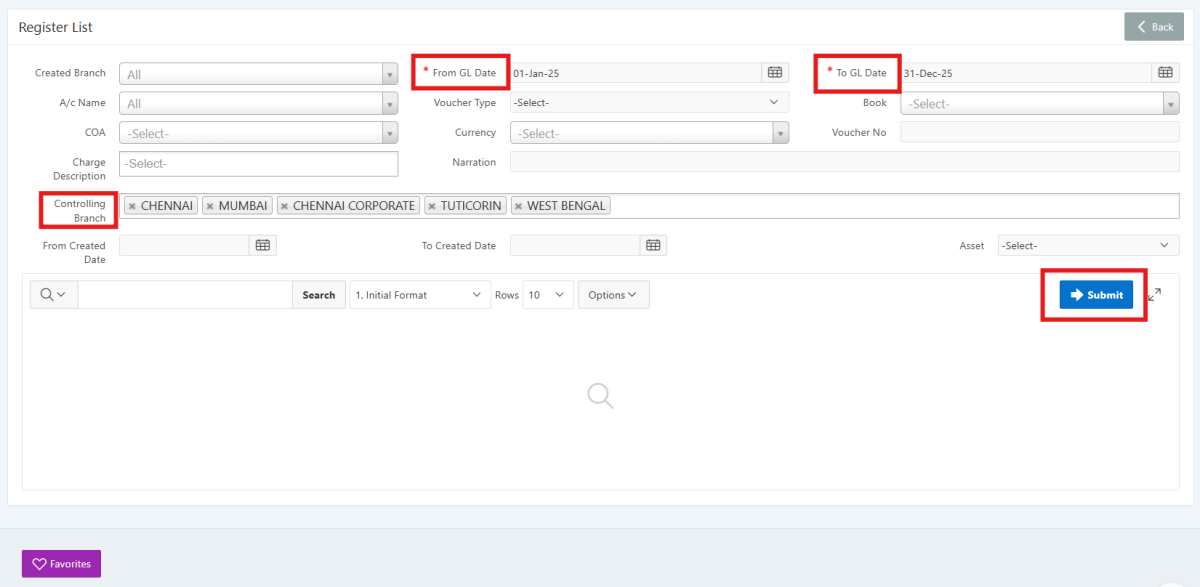The width and height of the screenshot is (1200, 587).
Task: Click the Charge Description field
Action: (x=258, y=163)
